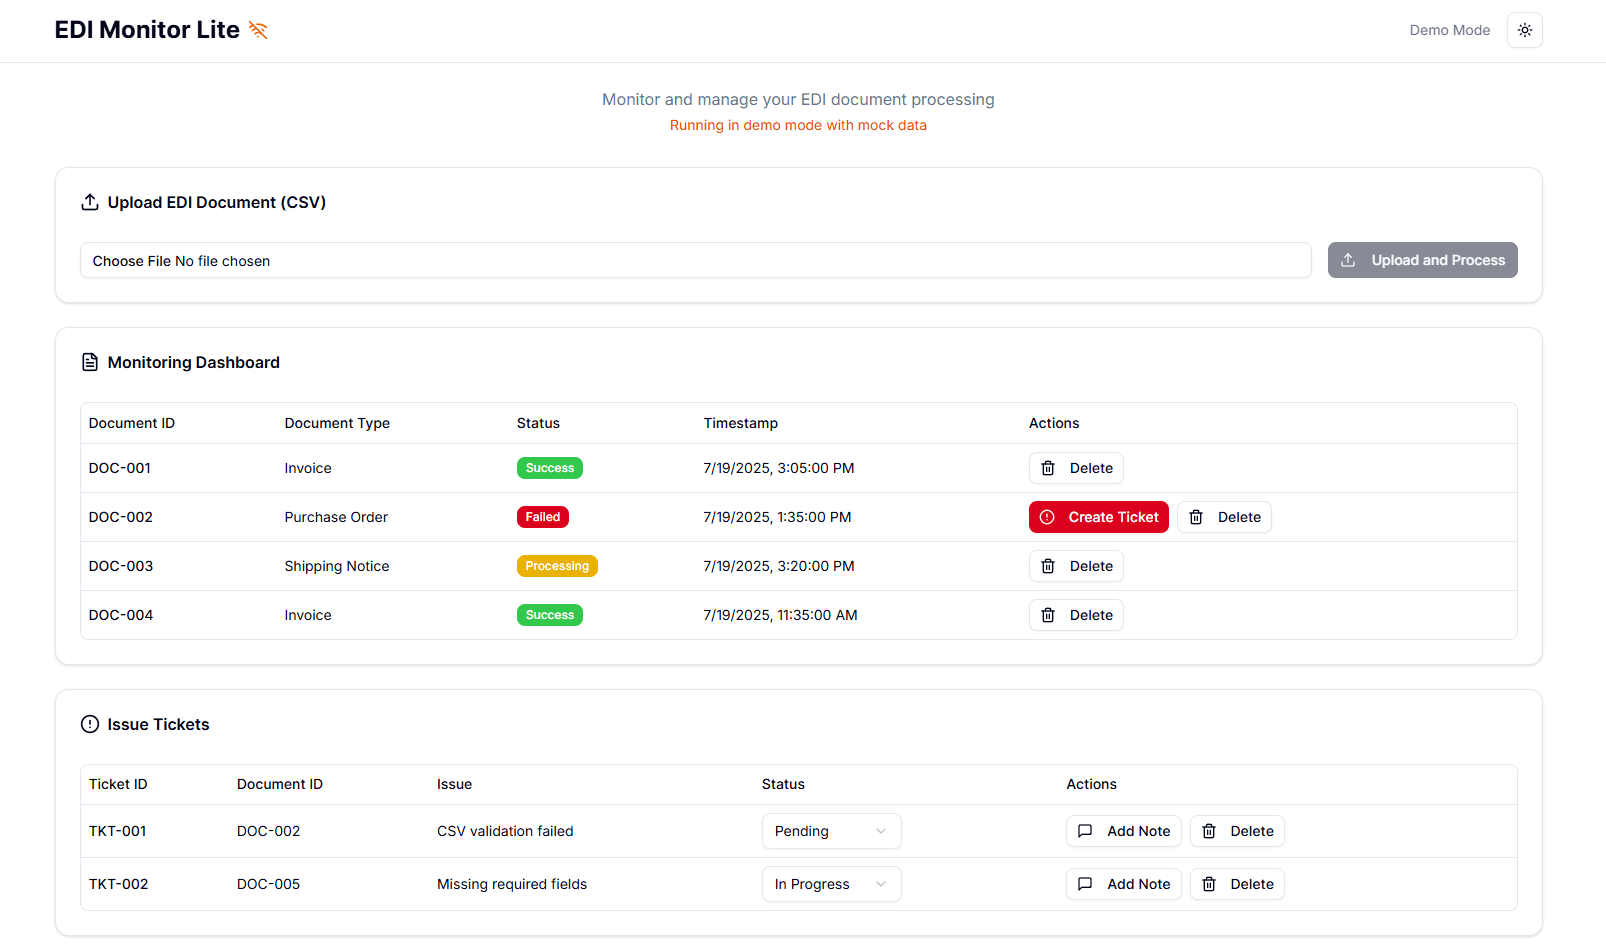This screenshot has height=949, width=1606.
Task: Click trash icon for ticket TKT-002
Action: 1209,884
